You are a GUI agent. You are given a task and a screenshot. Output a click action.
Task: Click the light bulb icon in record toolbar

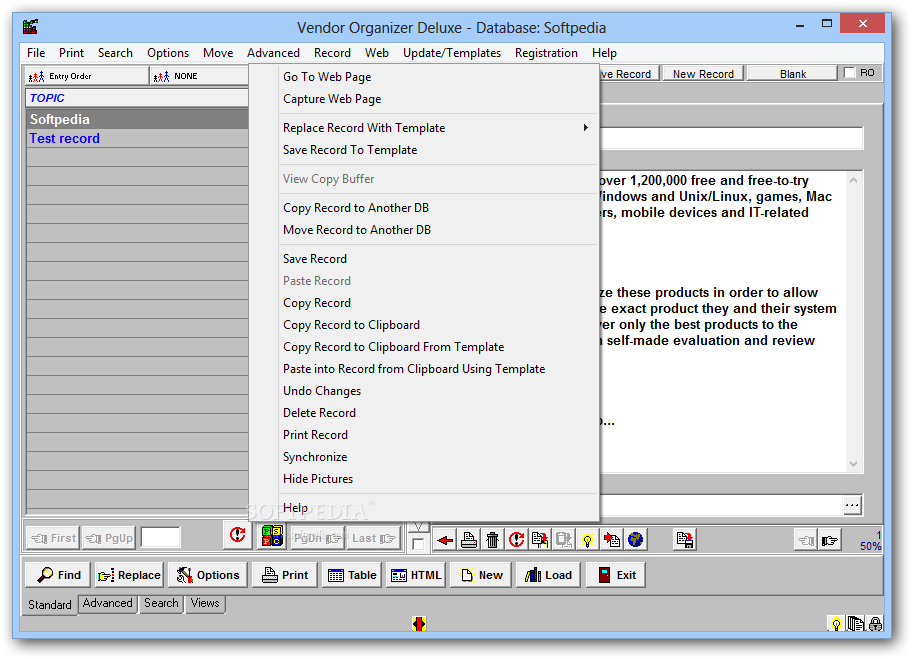coord(587,540)
